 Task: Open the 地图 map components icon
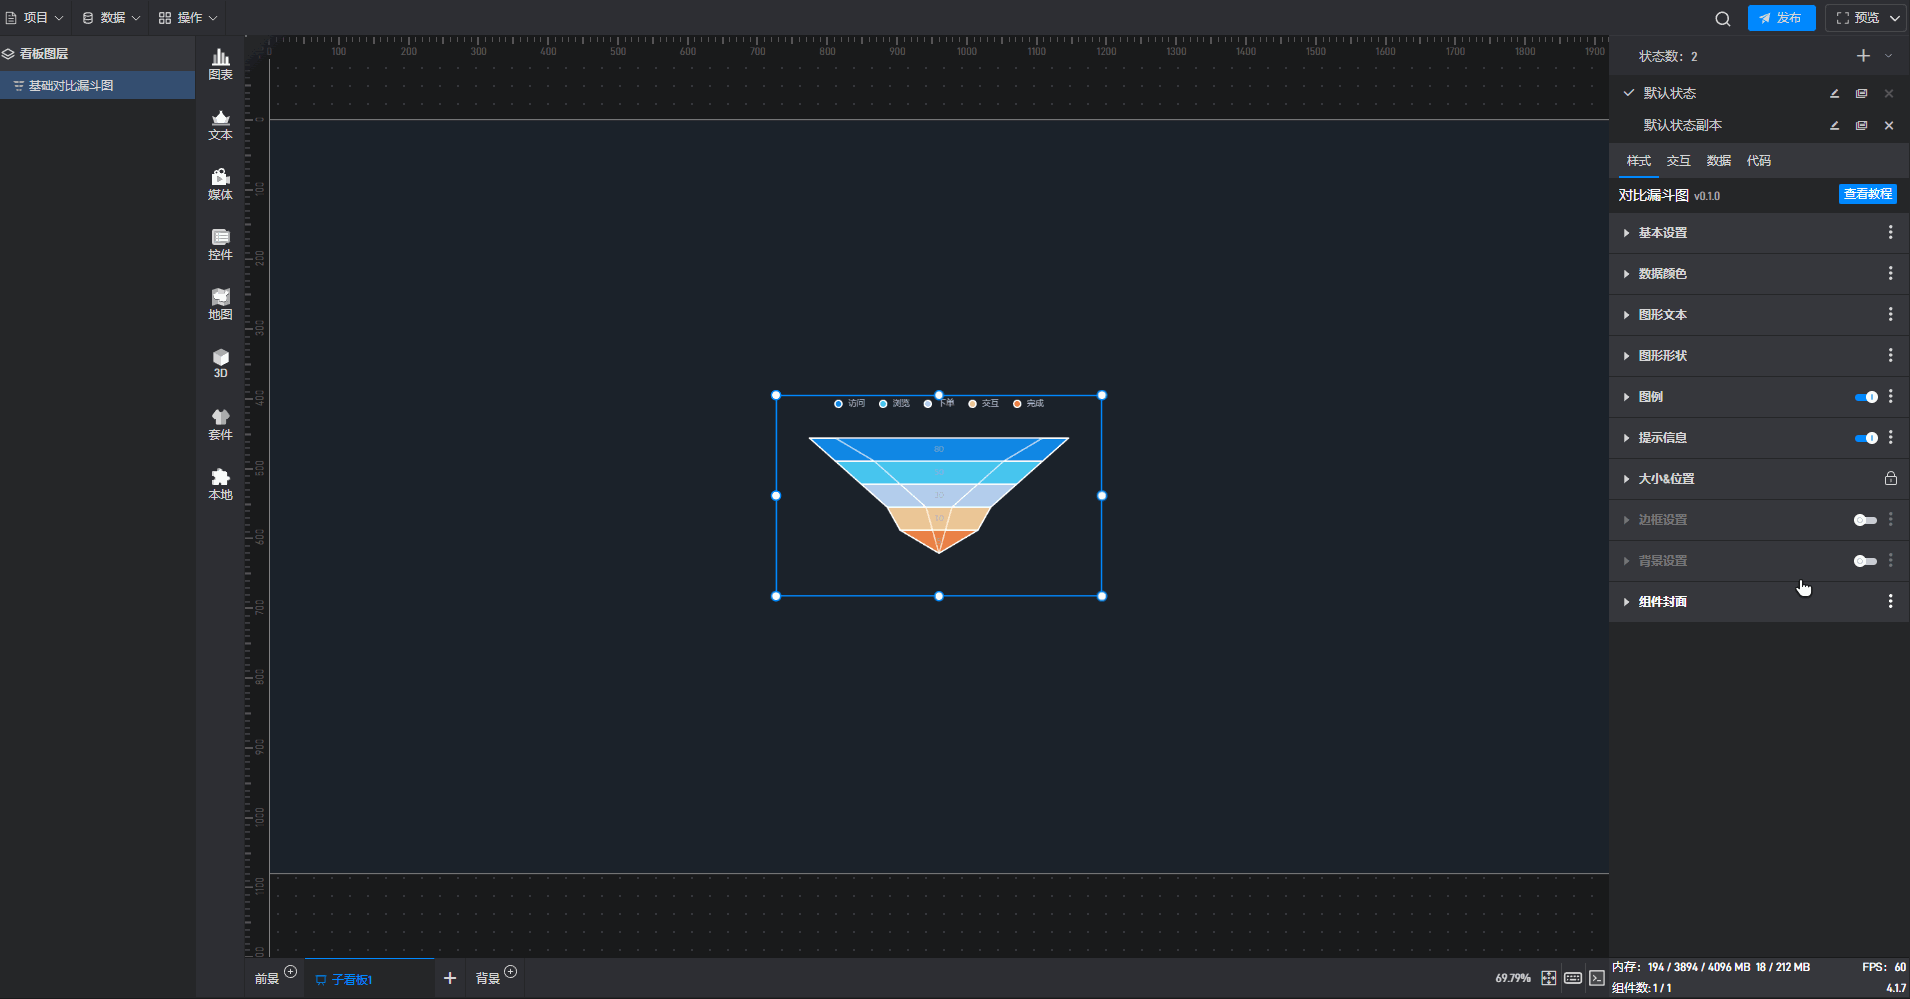(220, 304)
